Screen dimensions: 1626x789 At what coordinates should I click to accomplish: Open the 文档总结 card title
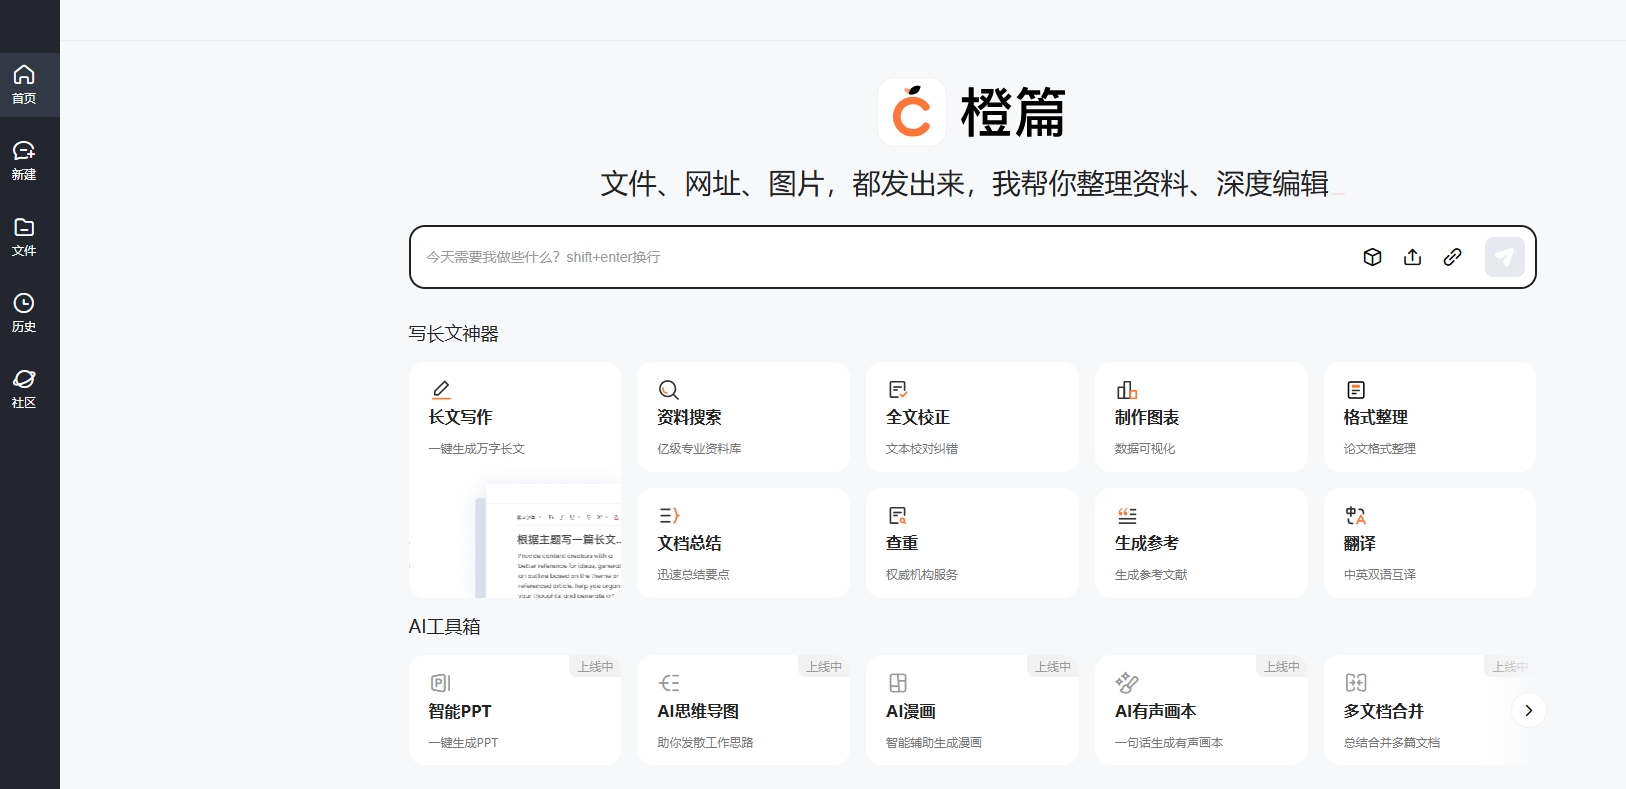tap(689, 543)
